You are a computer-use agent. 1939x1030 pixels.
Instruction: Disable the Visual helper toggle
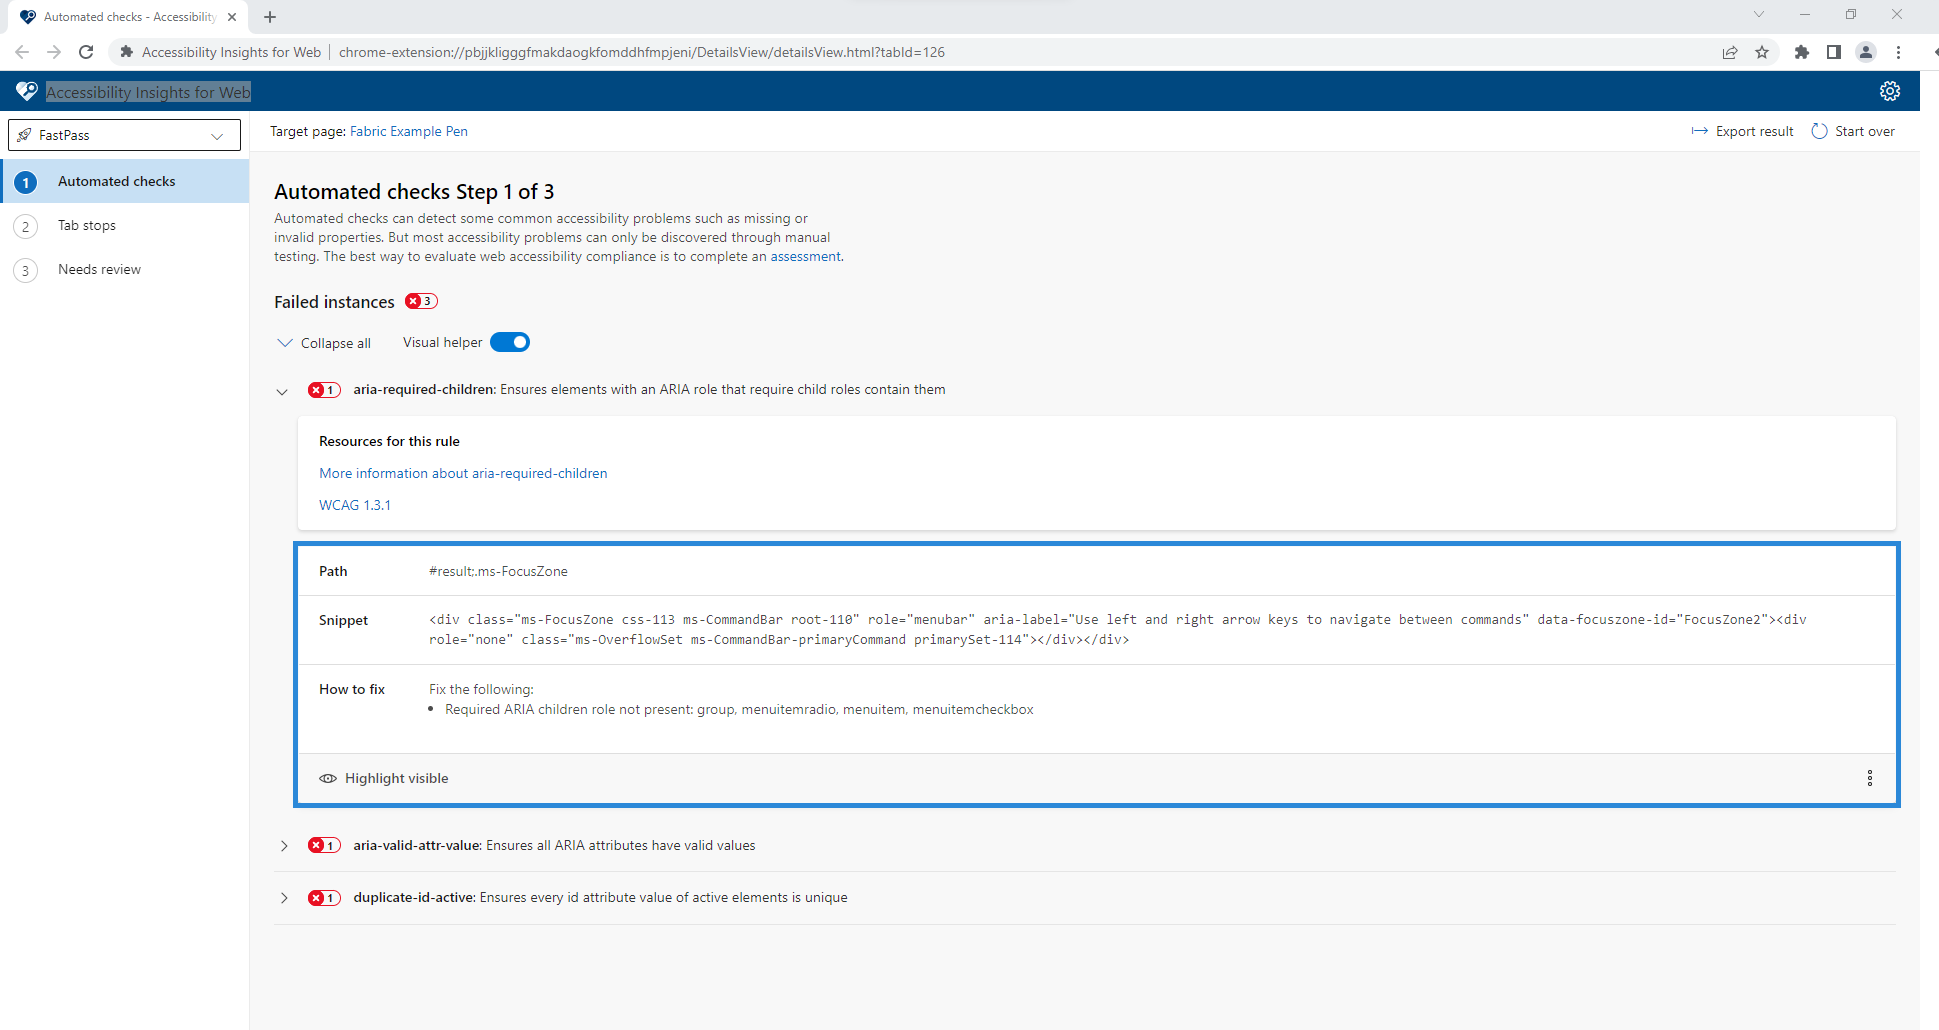tap(510, 342)
